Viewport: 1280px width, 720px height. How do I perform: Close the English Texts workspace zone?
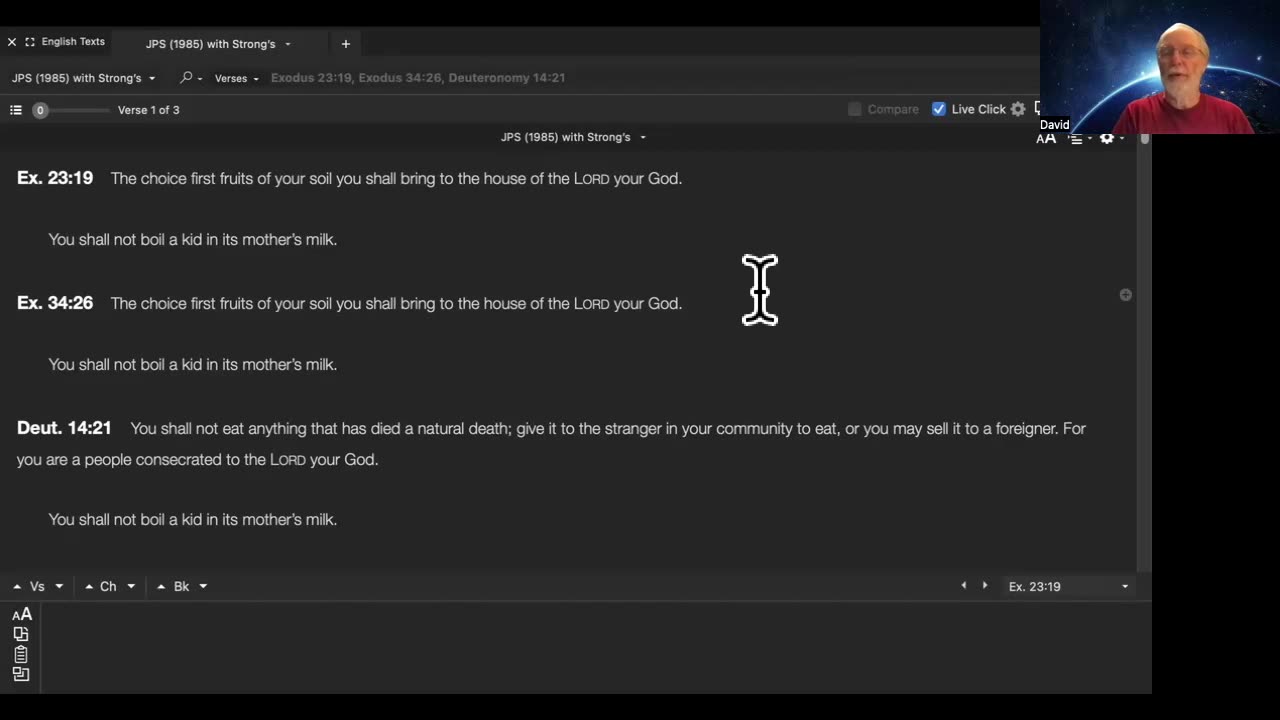point(12,42)
